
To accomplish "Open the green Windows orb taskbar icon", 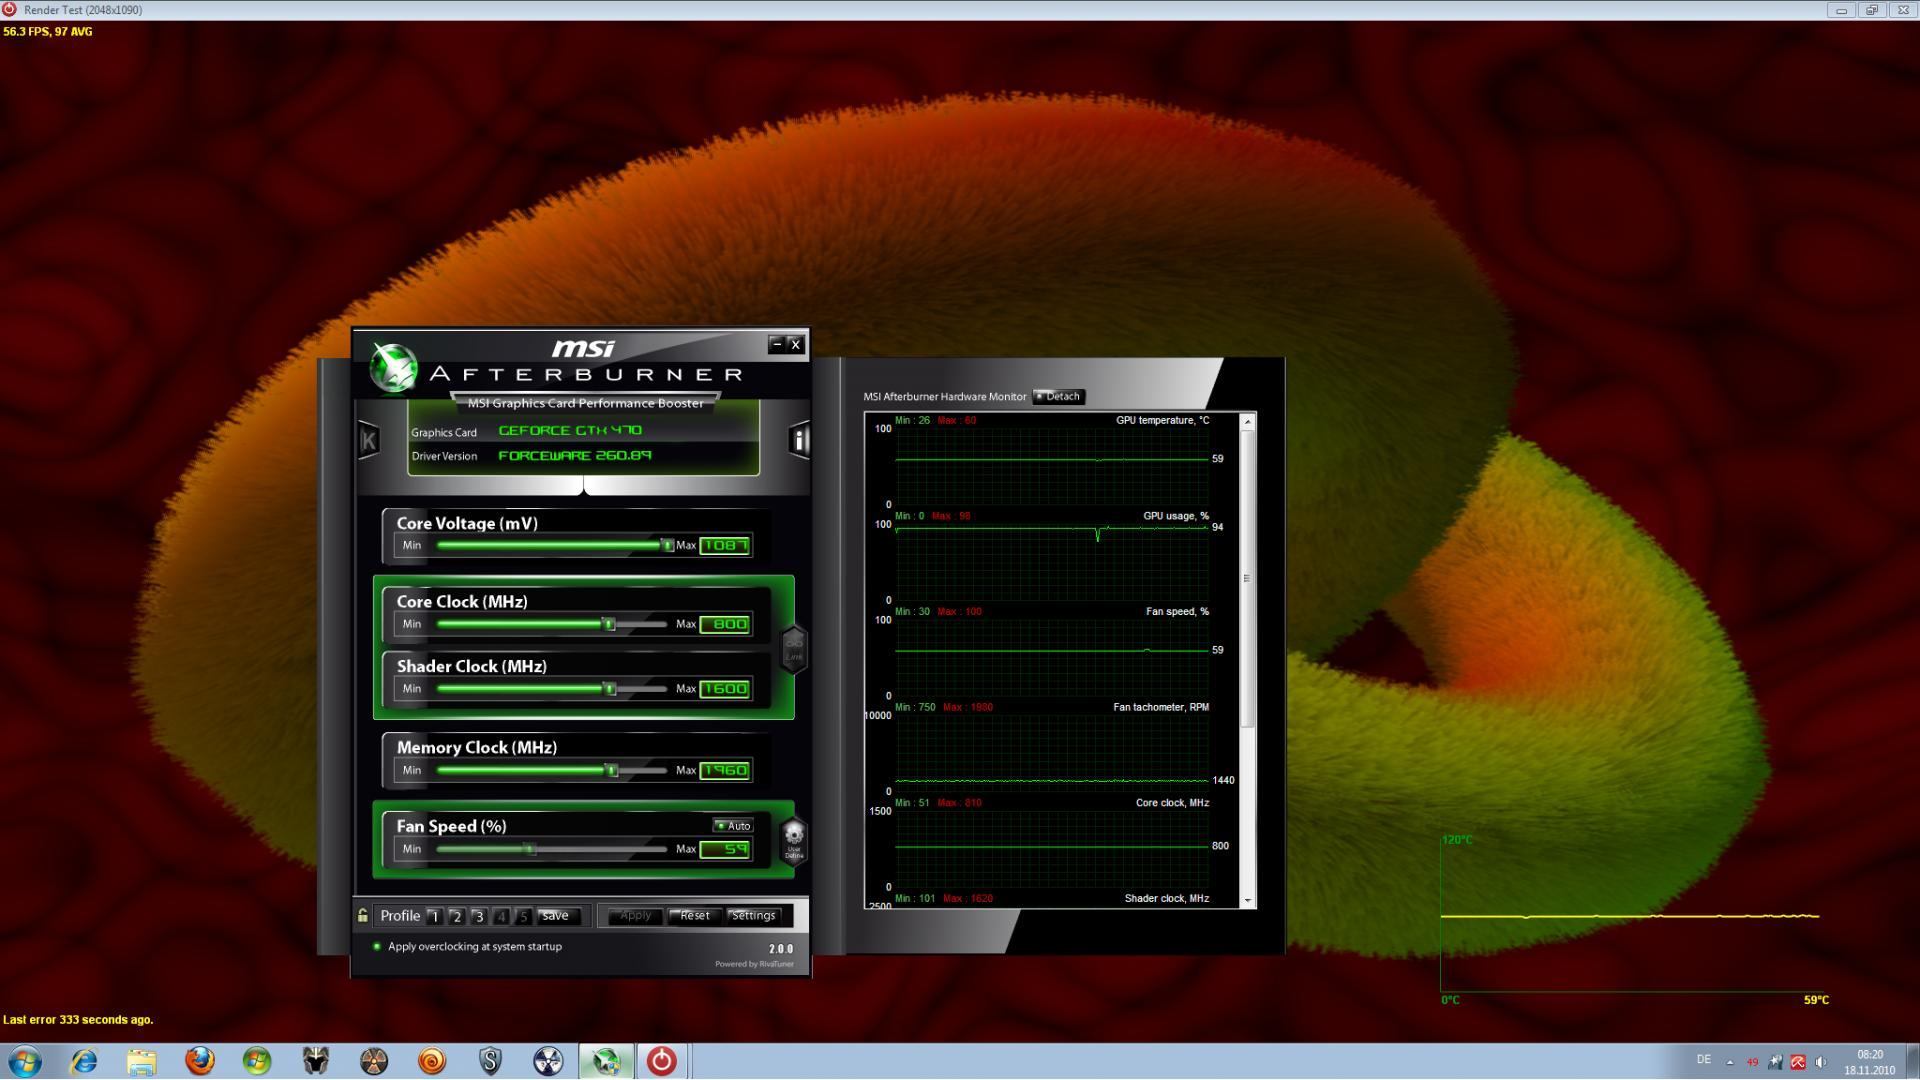I will coord(257,1061).
